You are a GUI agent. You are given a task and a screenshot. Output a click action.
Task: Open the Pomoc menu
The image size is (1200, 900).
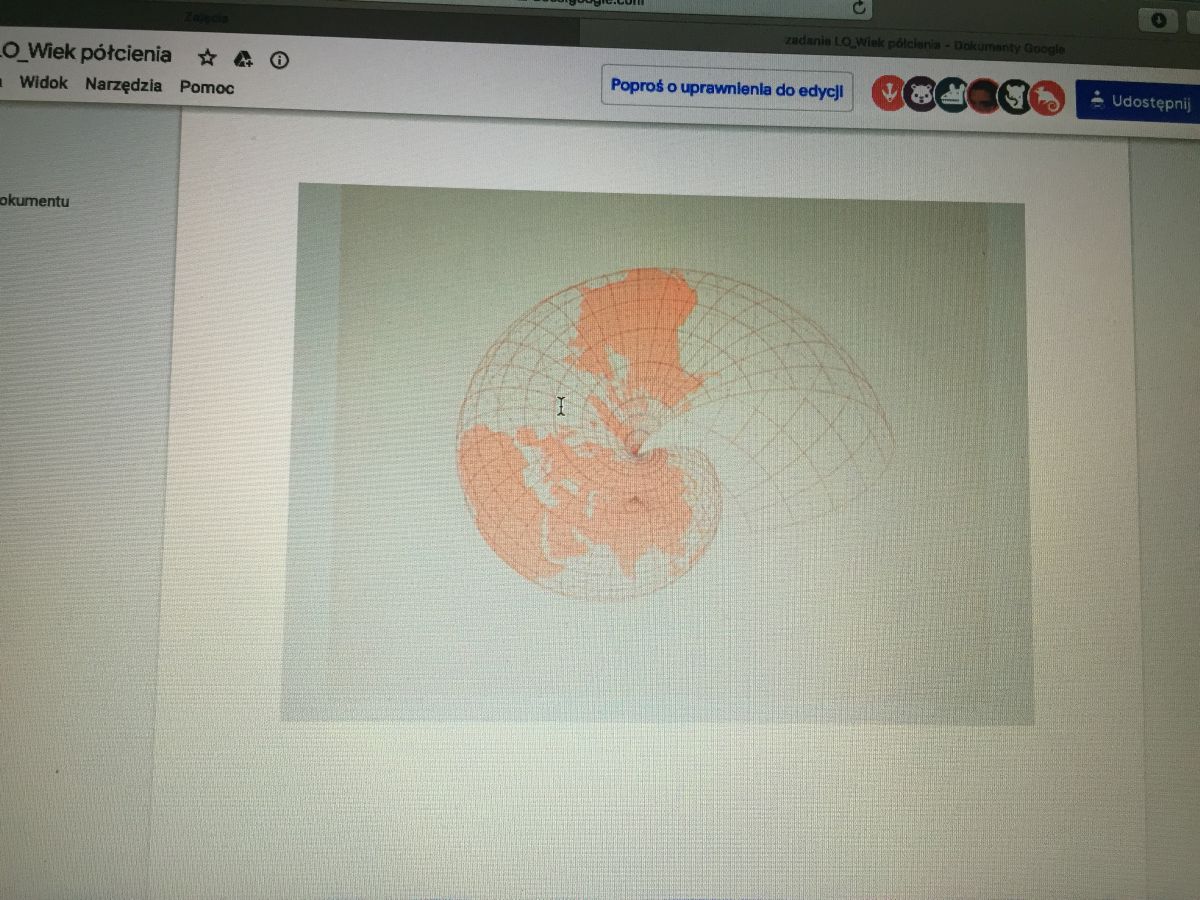[x=207, y=87]
